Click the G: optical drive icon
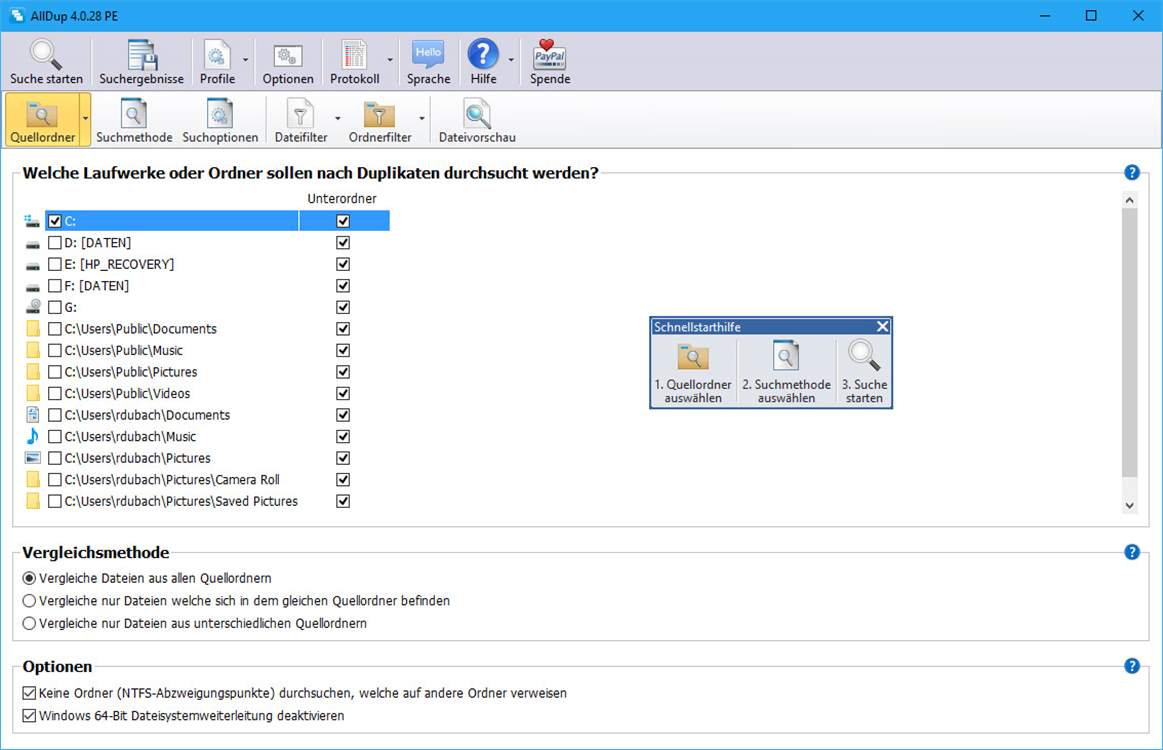Viewport: 1163px width, 750px height. (33, 306)
